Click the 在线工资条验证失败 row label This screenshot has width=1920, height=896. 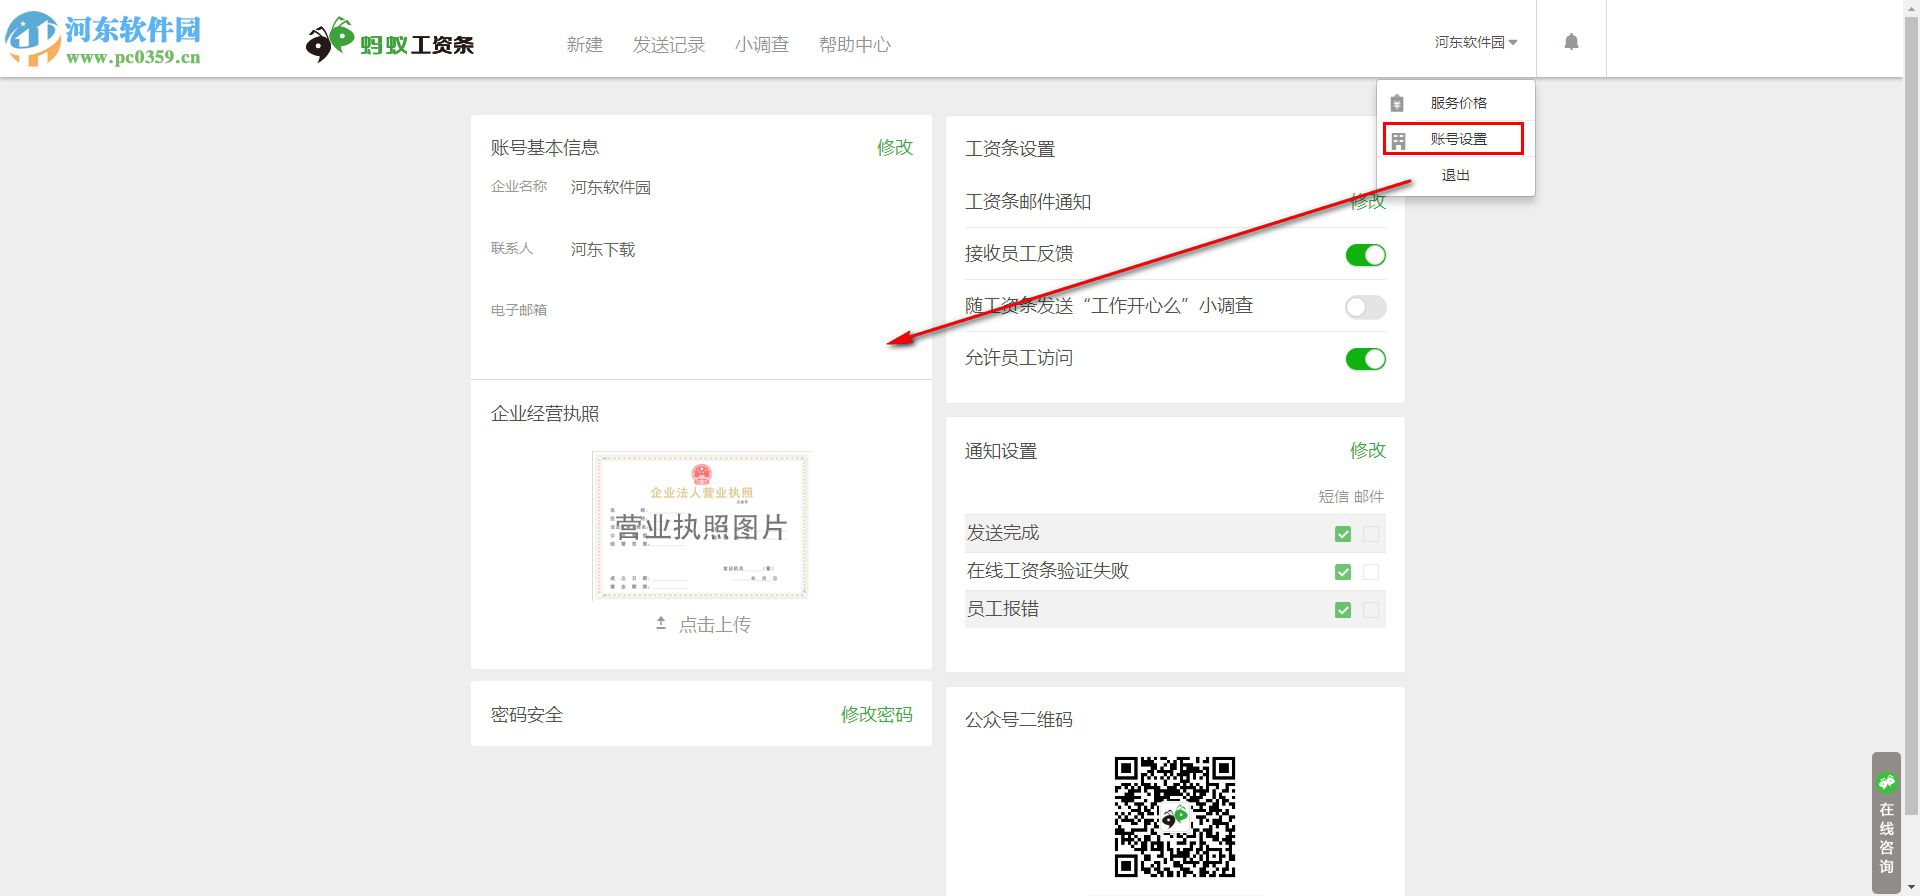1048,571
